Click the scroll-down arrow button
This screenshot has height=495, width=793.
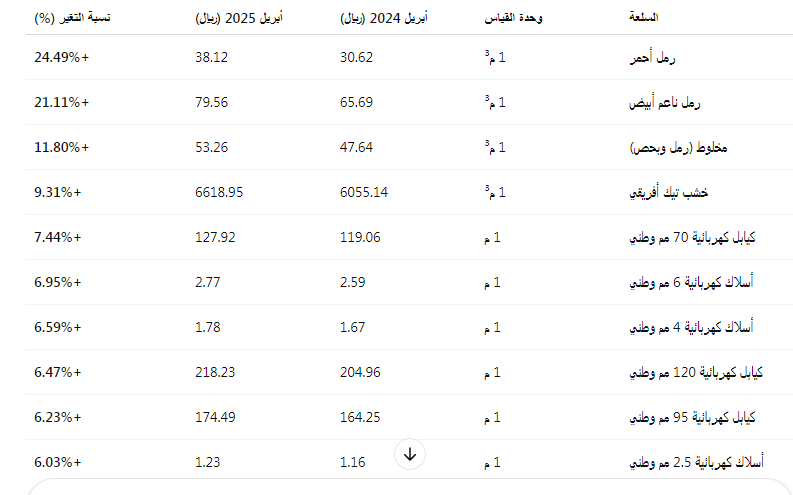click(x=410, y=454)
